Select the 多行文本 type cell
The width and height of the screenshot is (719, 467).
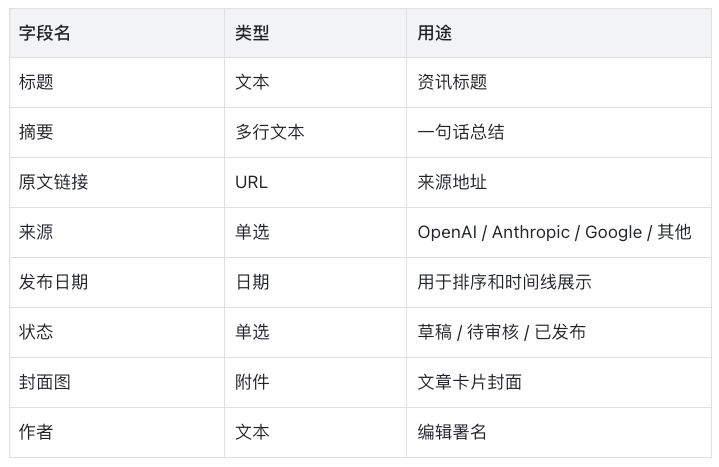tap(315, 133)
